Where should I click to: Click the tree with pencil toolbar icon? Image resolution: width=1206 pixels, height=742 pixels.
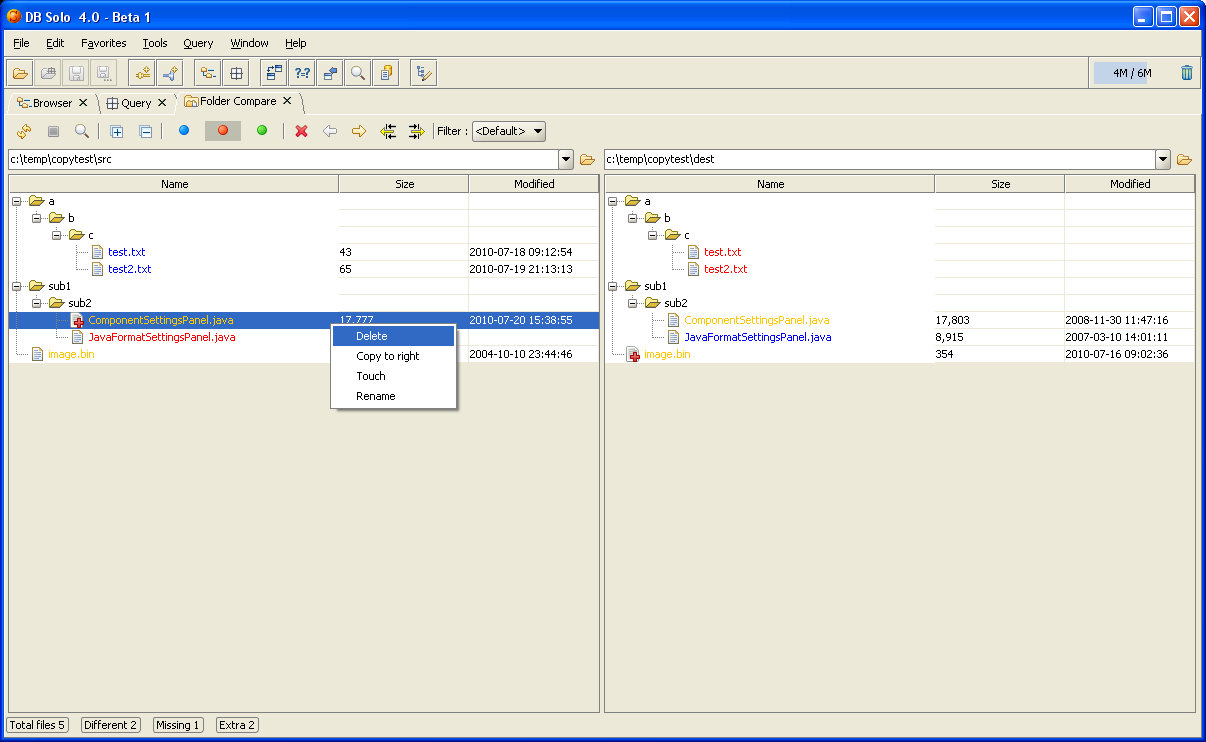pyautogui.click(x=423, y=72)
